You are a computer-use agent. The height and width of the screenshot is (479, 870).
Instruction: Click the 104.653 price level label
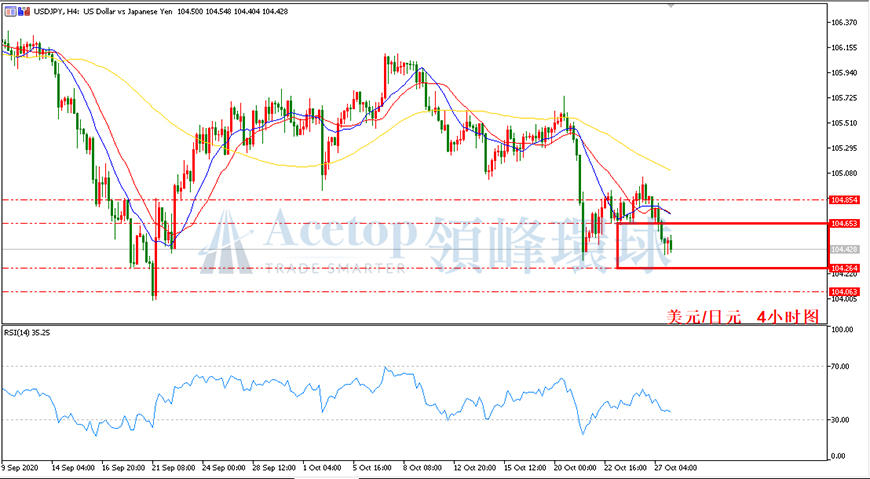point(842,223)
